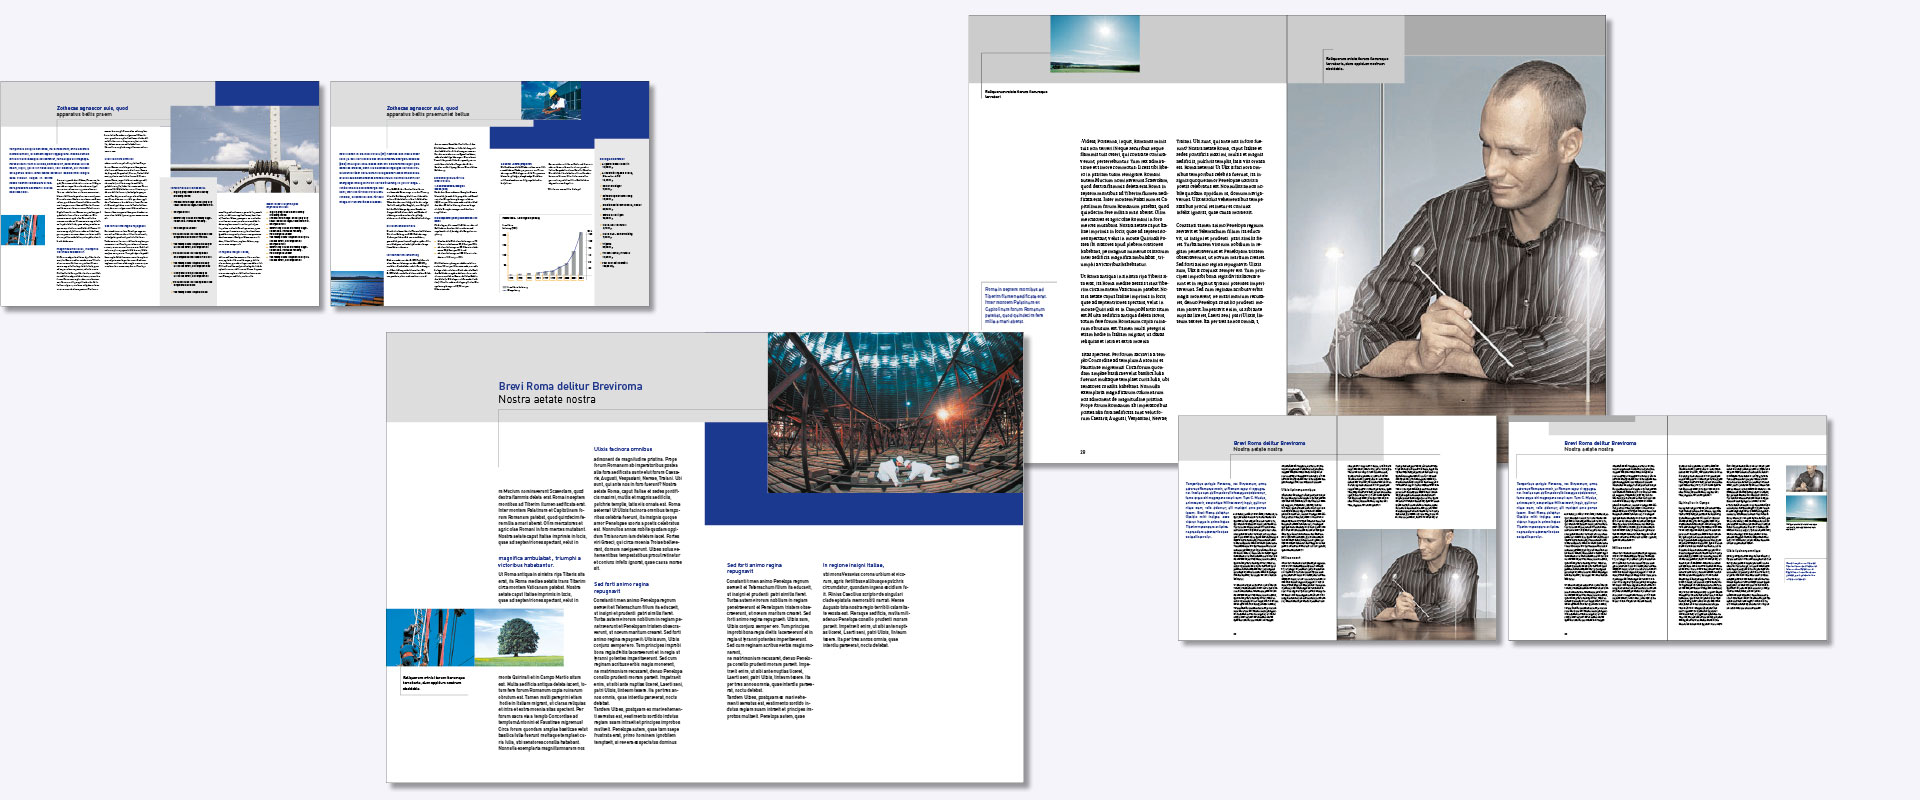This screenshot has height=800, width=1920.
Task: Select the 'magnifica ambulabat, triumphi' blue subheading
Action: 538,561
